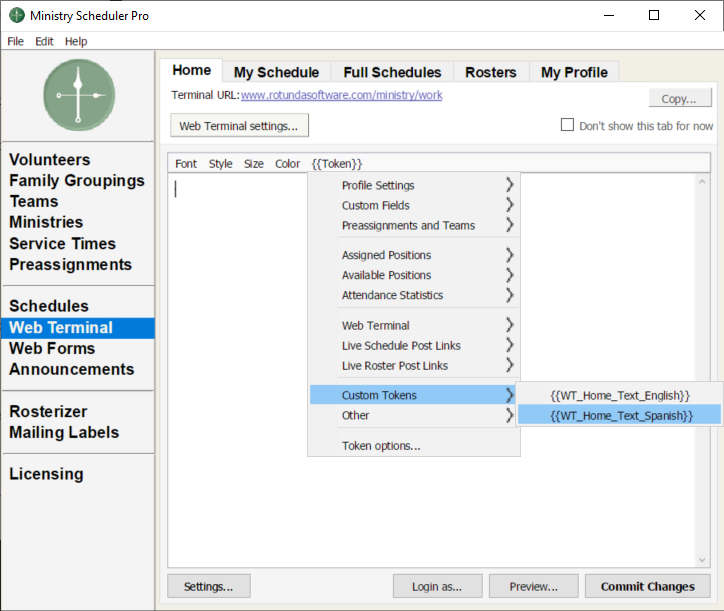The height and width of the screenshot is (611, 724).
Task: Open the Edit menu
Action: [44, 42]
